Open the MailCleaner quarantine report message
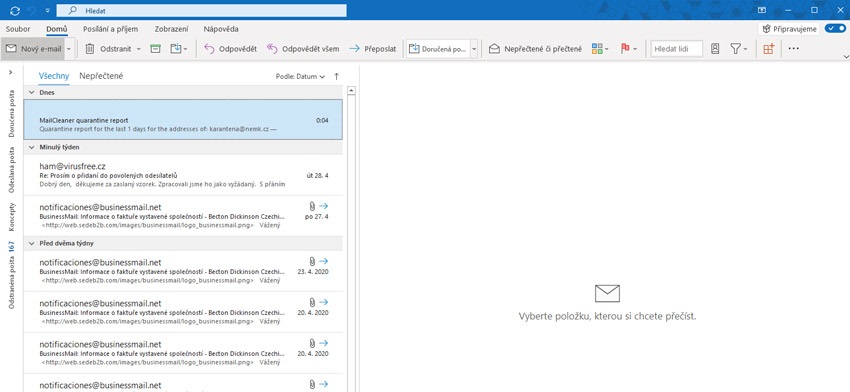The height and width of the screenshot is (392, 850). (x=183, y=119)
